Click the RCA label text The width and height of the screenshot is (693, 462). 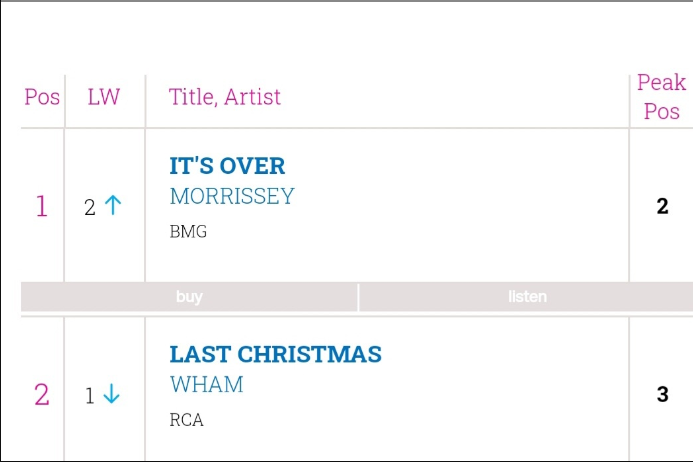(x=186, y=420)
